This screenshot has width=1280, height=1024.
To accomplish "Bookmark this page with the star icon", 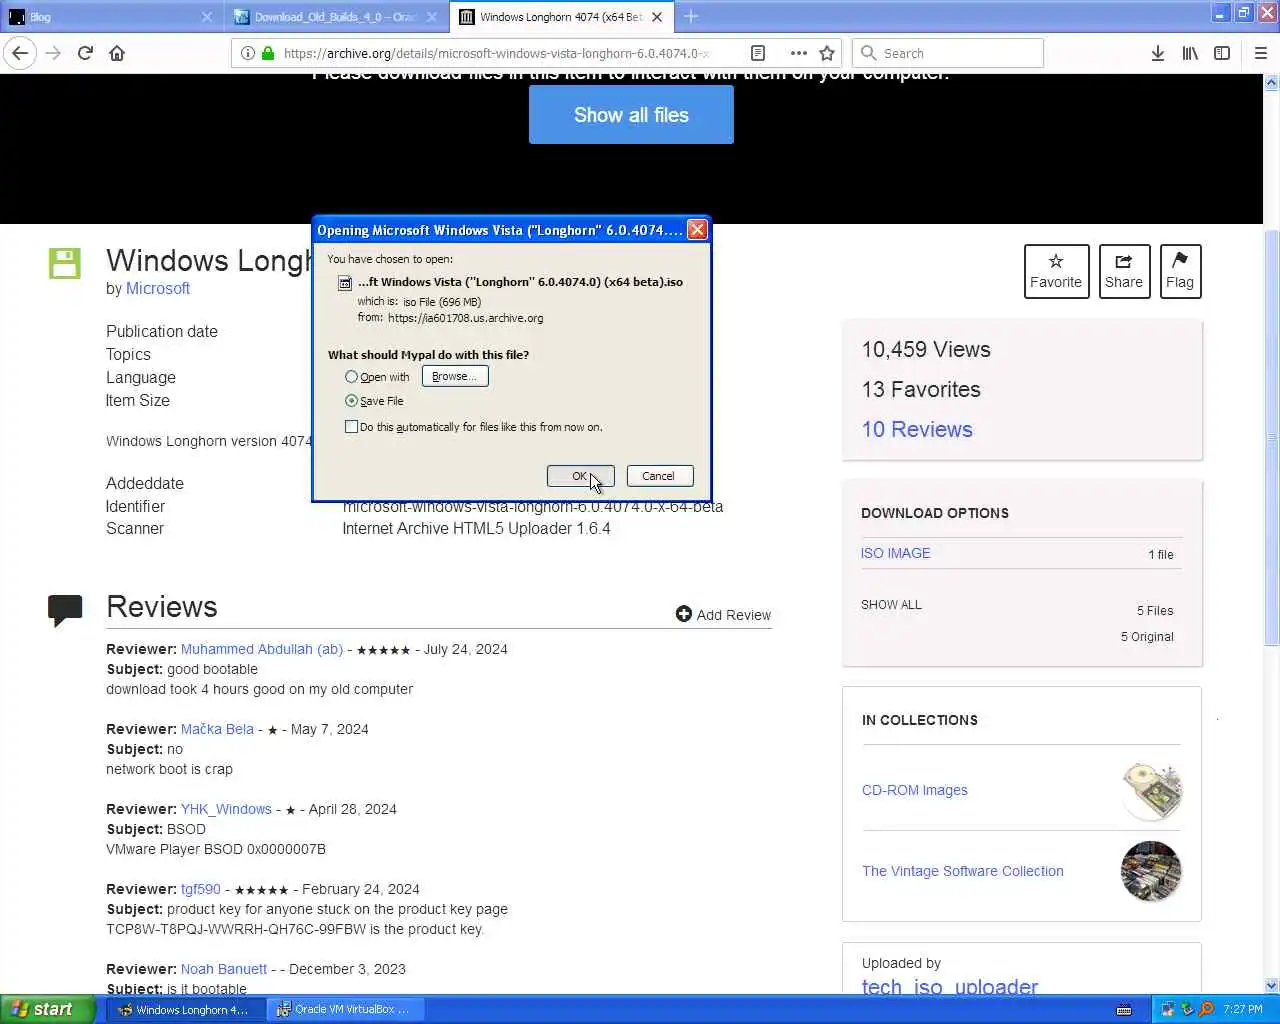I will (827, 53).
